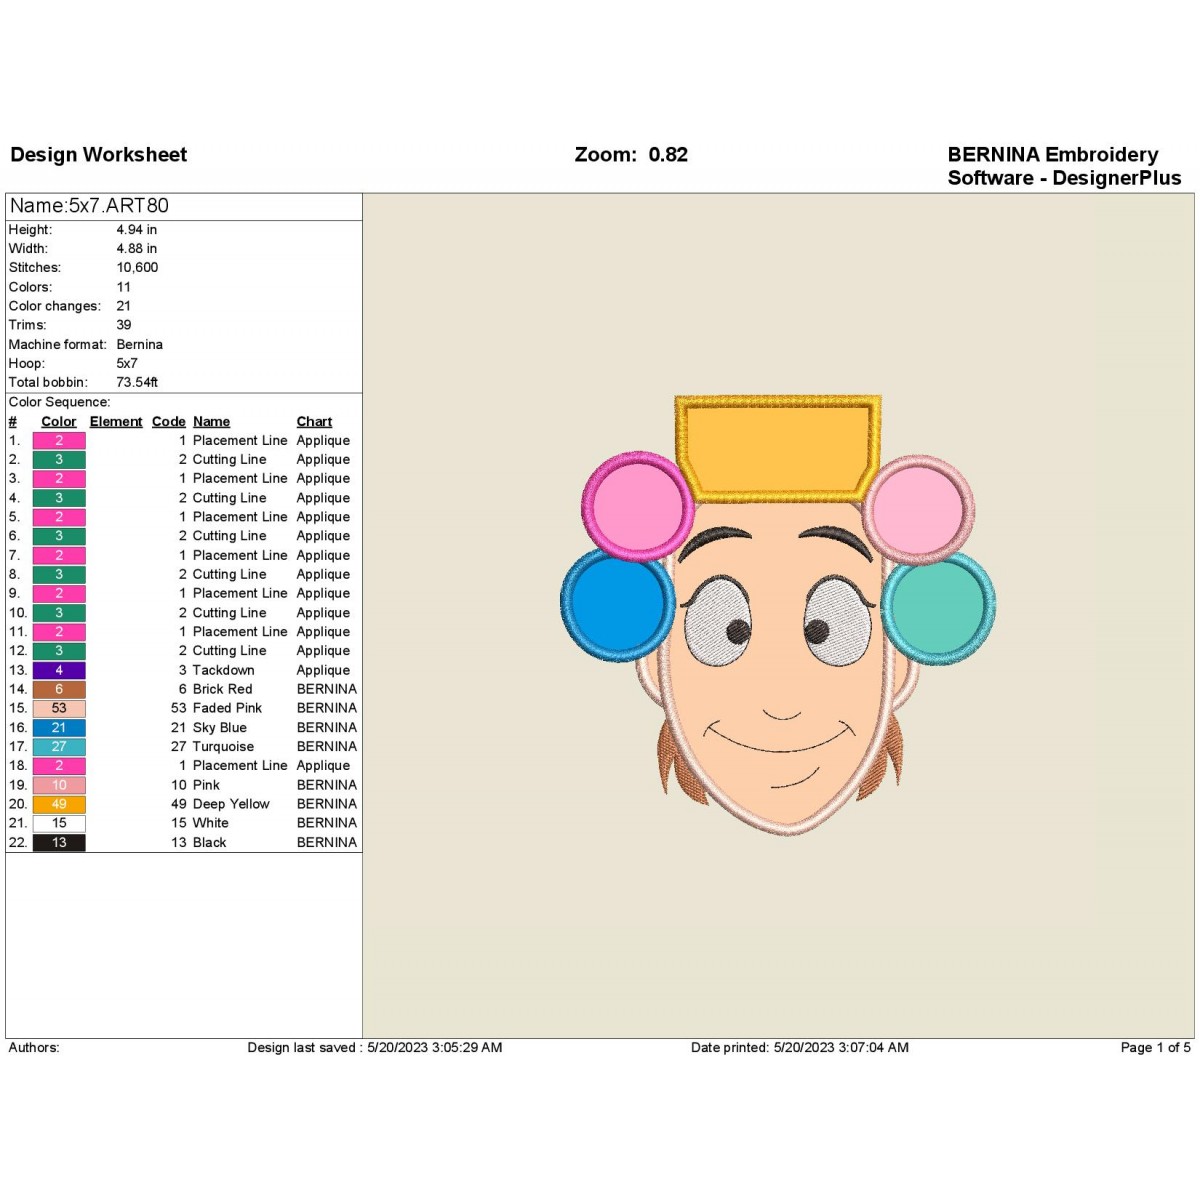Click the 'Page 1 of 5' footer text
Image resolution: width=1200 pixels, height=1200 pixels.
[1155, 1048]
